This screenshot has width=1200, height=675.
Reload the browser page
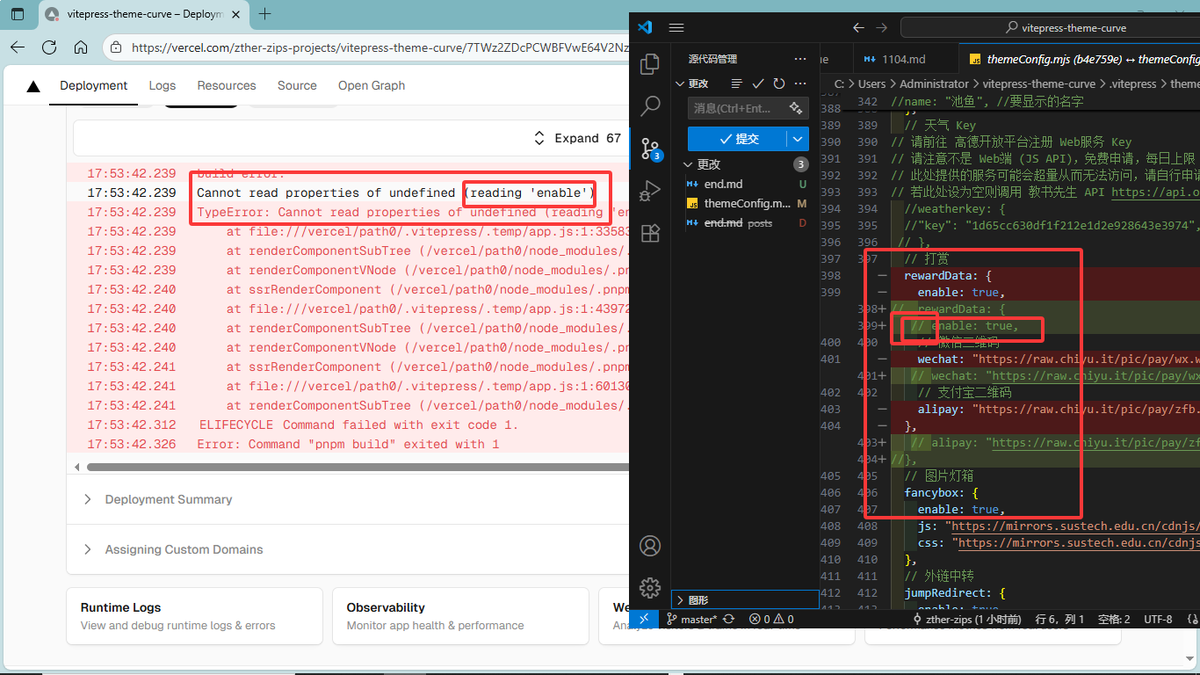point(49,47)
